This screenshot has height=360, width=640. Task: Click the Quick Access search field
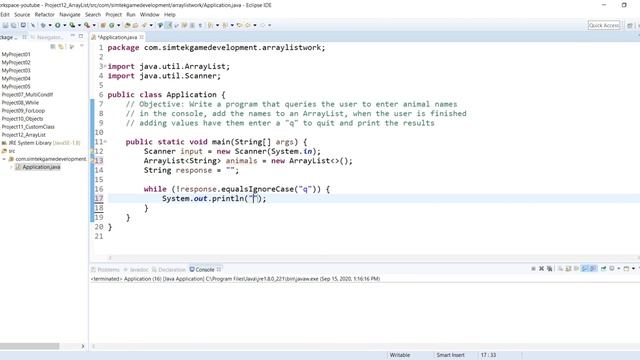[x=604, y=25]
